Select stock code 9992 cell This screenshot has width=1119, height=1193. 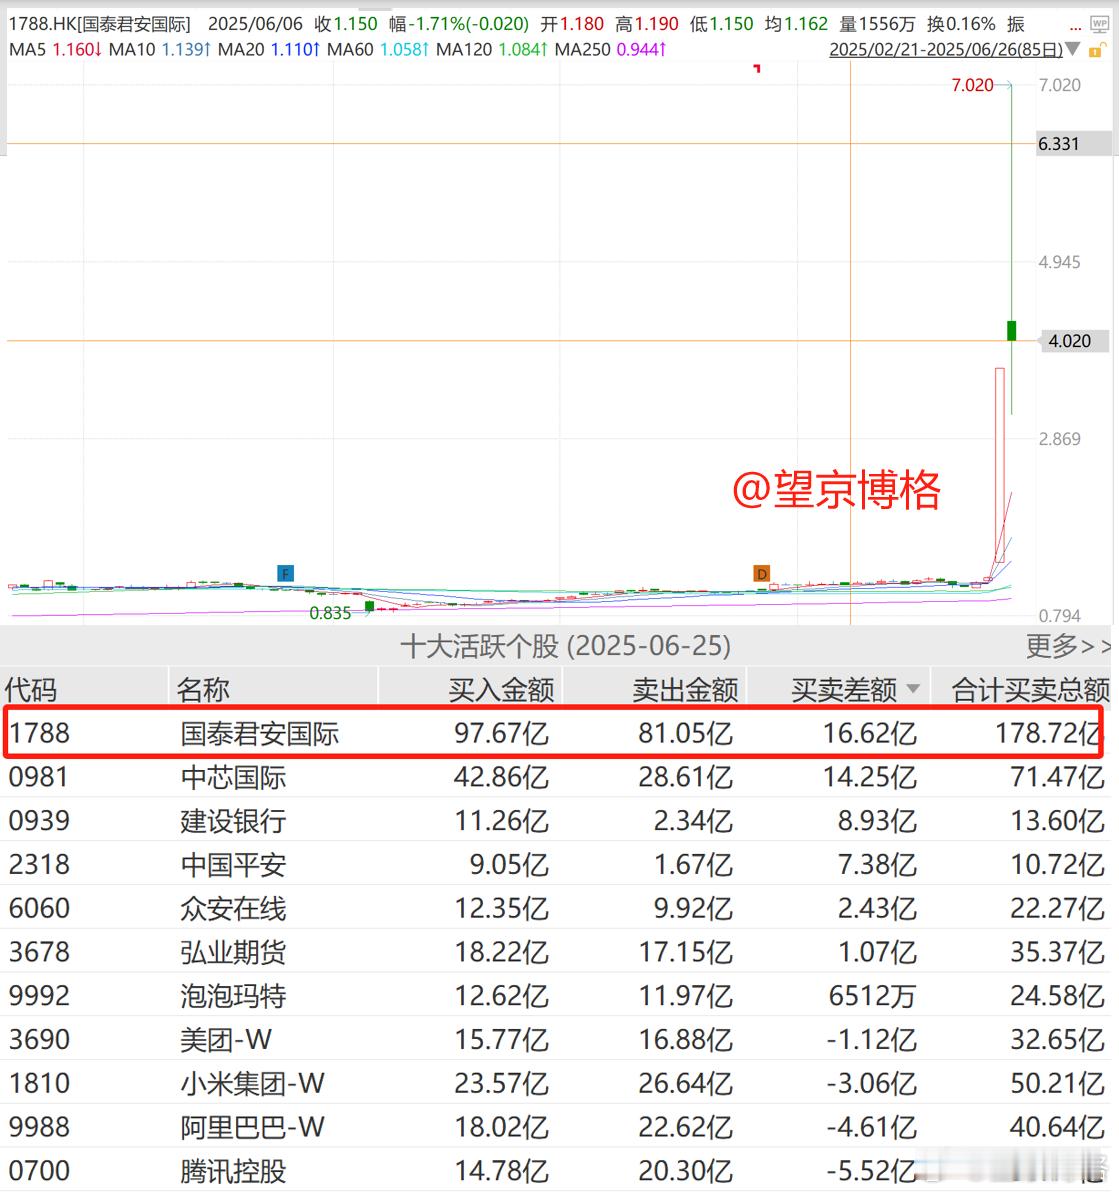40,996
